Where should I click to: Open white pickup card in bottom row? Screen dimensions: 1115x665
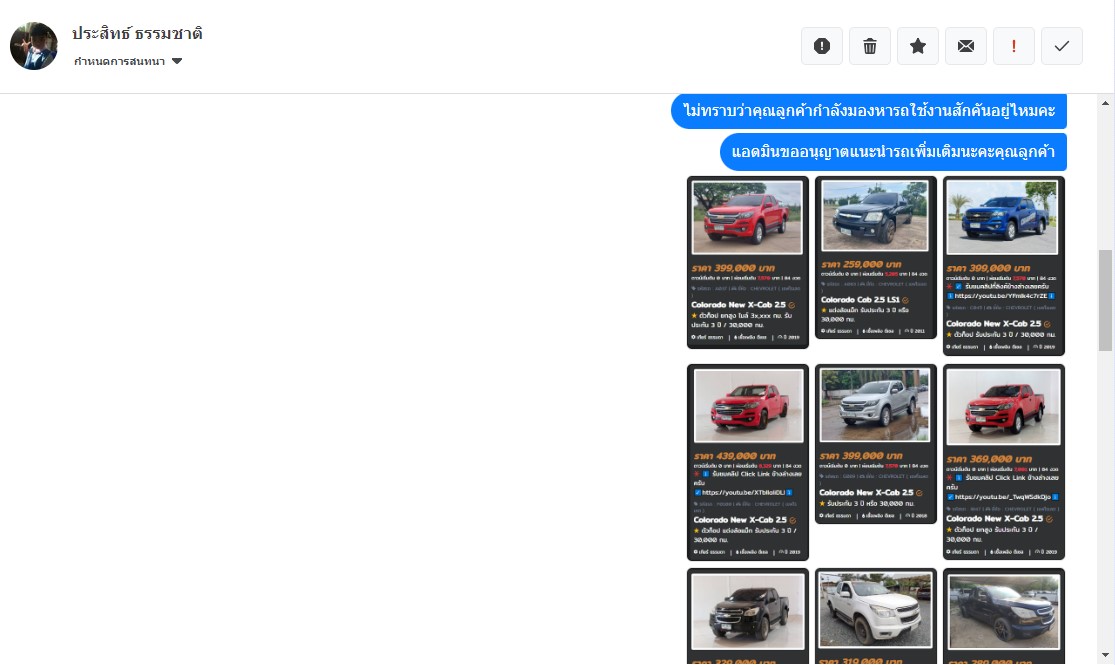(875, 616)
